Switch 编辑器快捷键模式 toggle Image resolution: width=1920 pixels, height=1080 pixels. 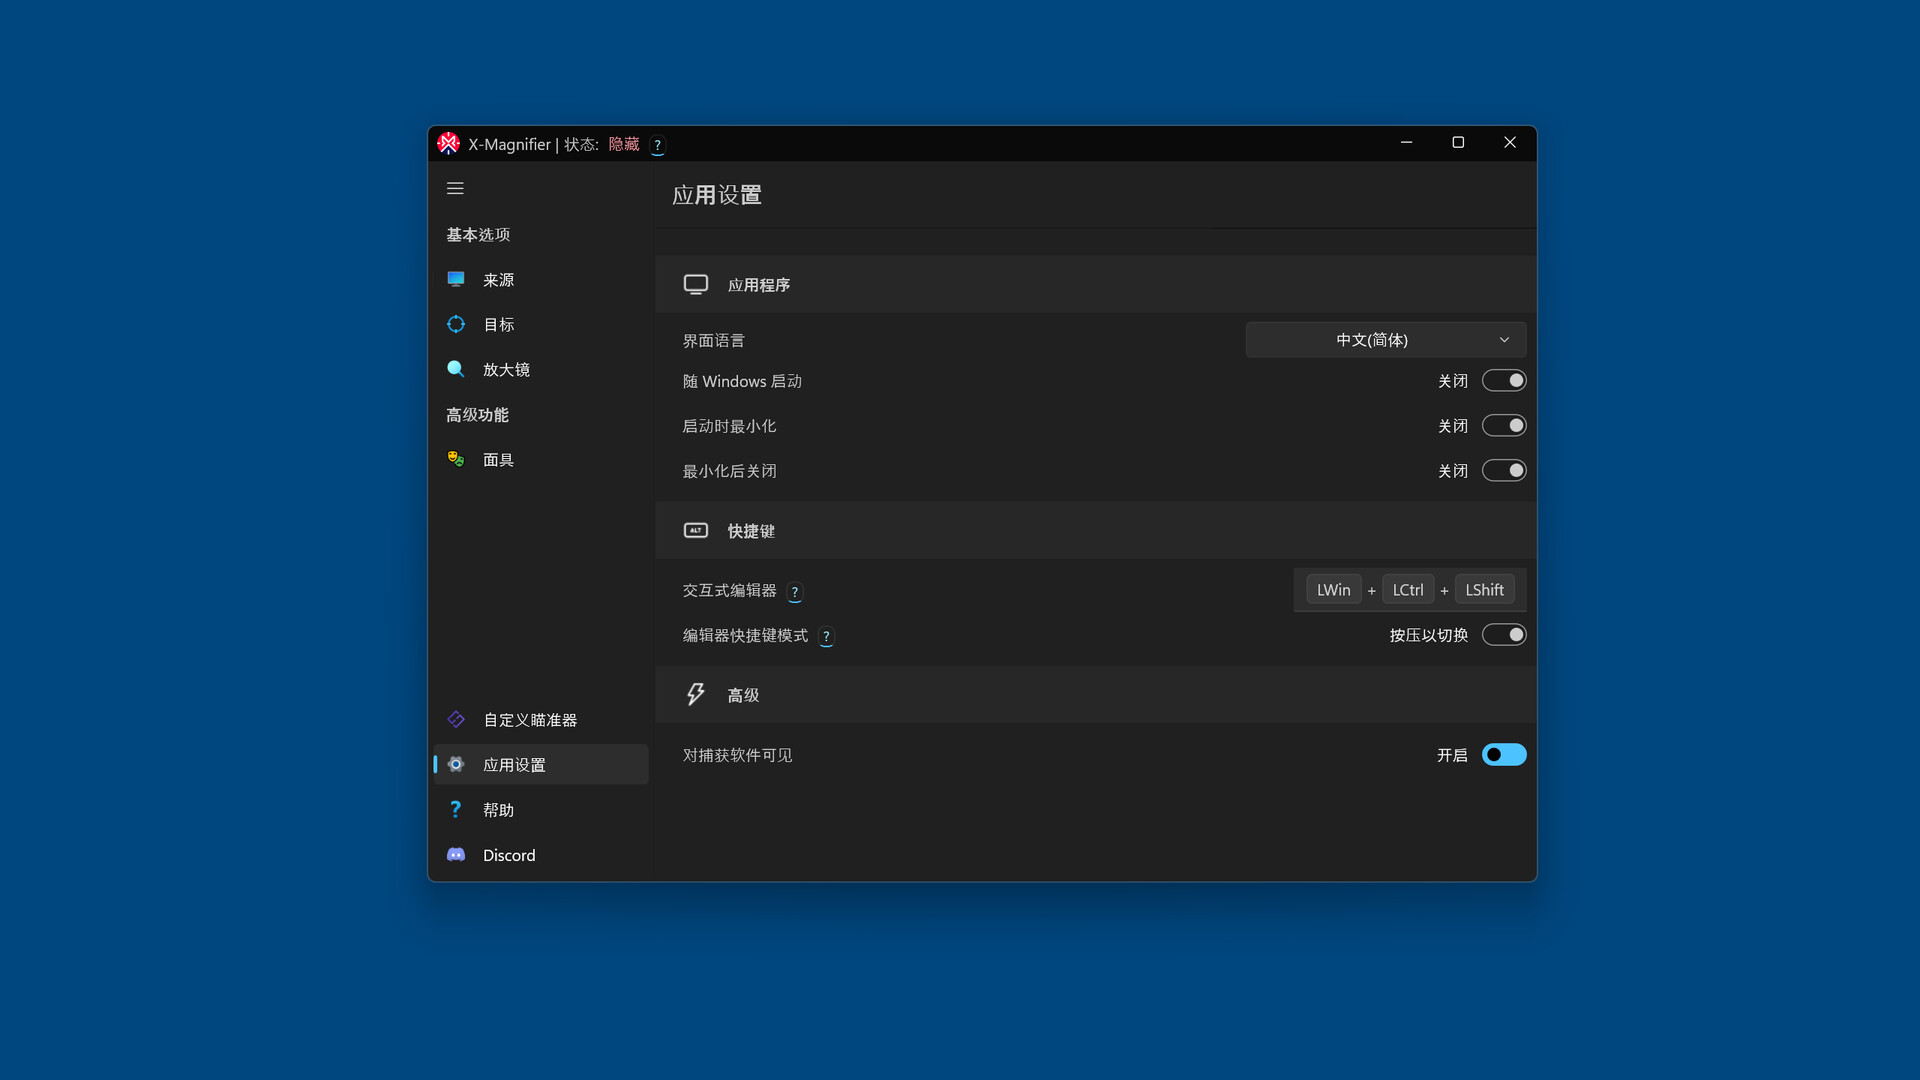click(x=1503, y=635)
